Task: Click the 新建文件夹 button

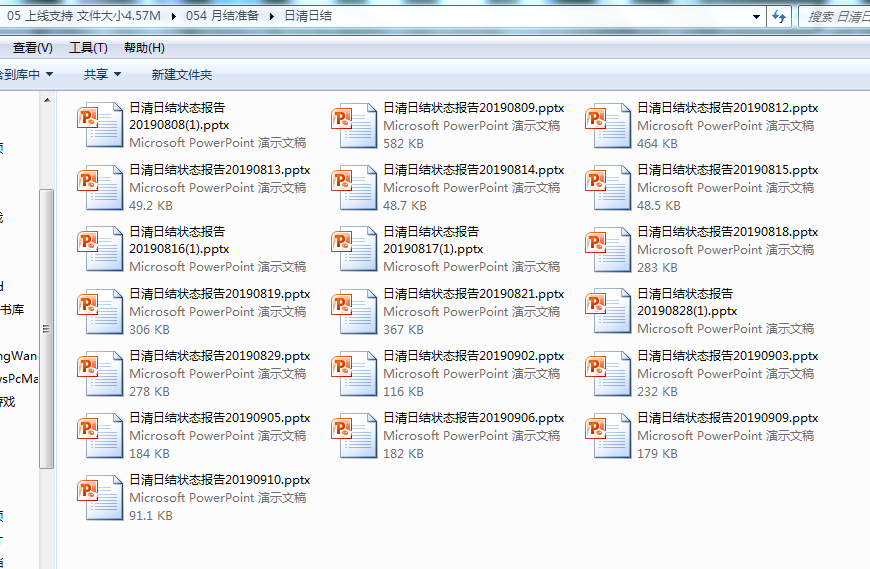Action: tap(182, 75)
